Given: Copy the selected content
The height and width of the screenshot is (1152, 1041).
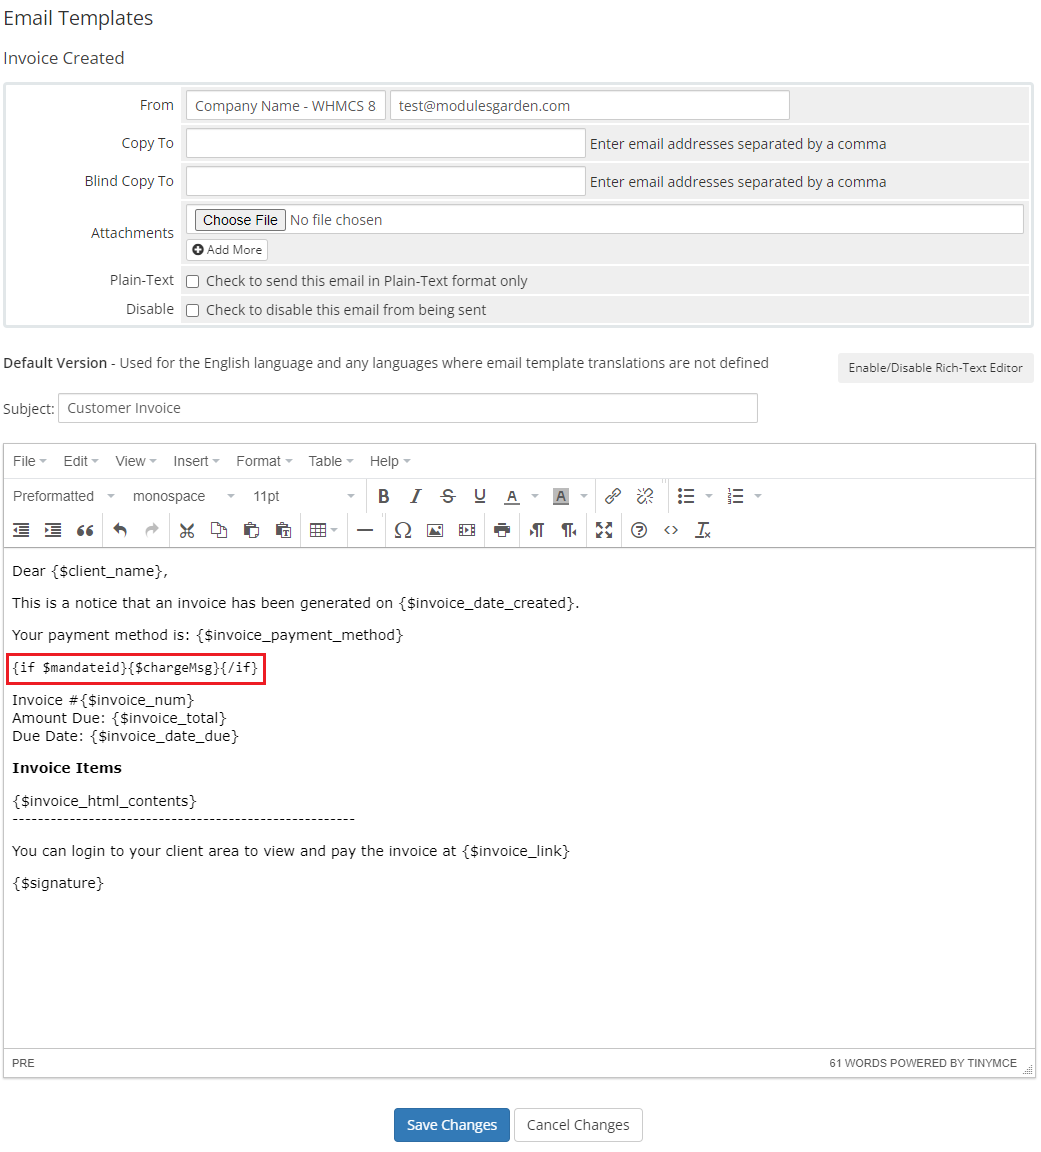Looking at the screenshot, I should point(219,530).
